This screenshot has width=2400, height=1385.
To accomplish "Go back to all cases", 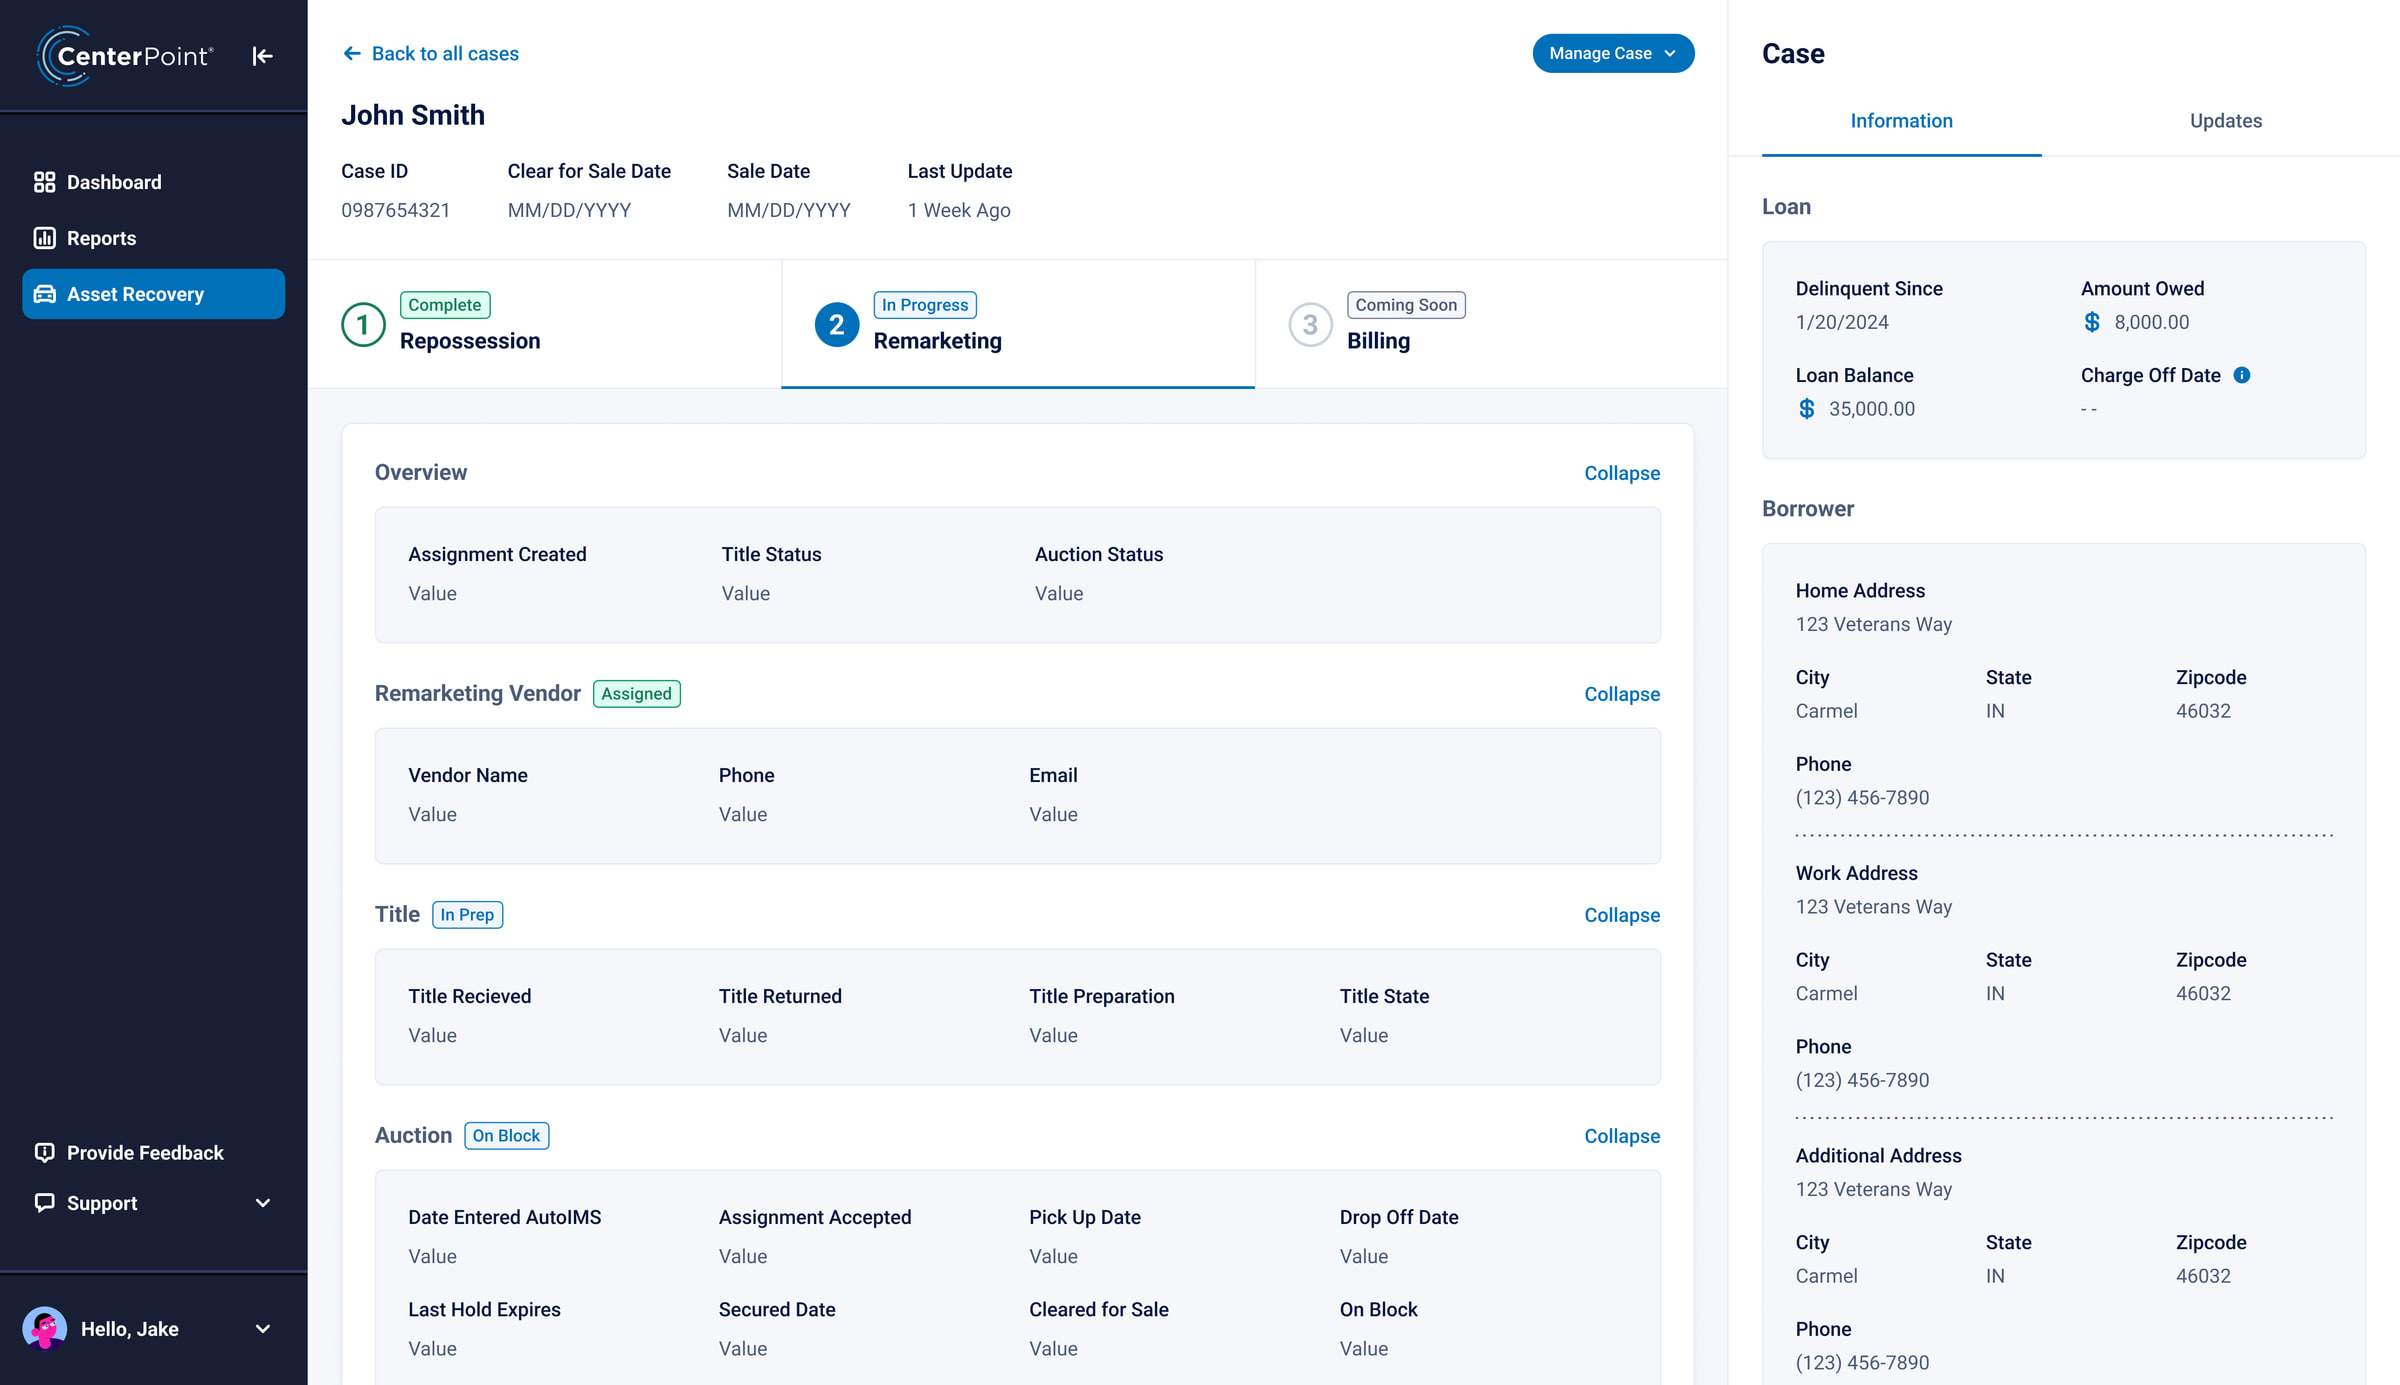I will [431, 53].
